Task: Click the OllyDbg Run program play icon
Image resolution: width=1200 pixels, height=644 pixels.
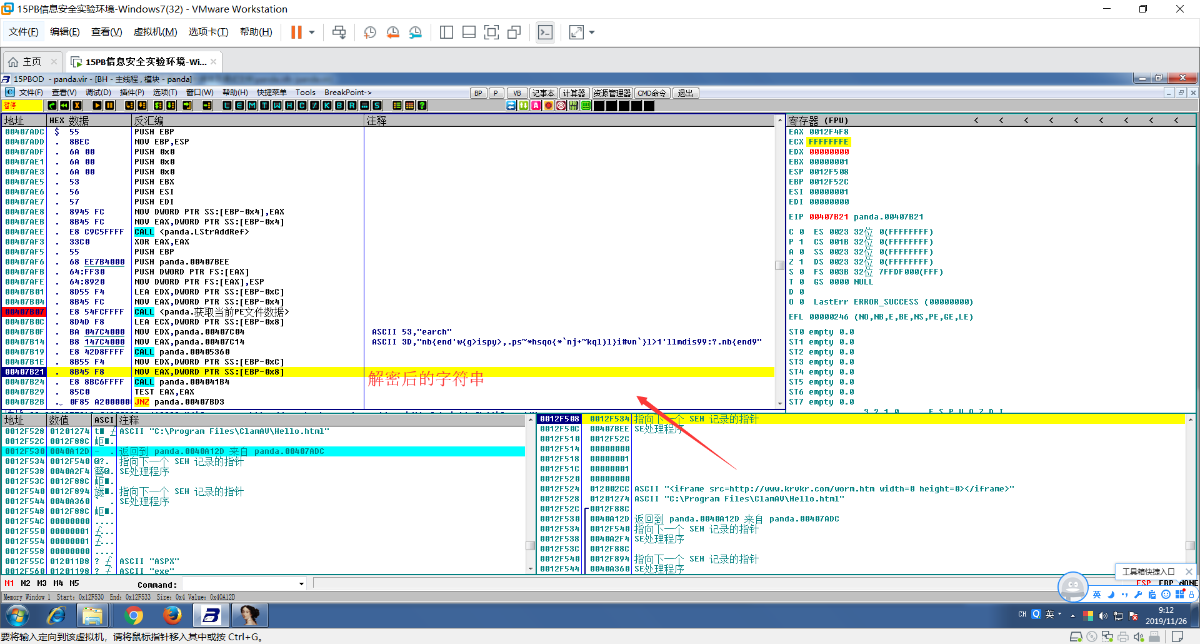Action: (97, 105)
